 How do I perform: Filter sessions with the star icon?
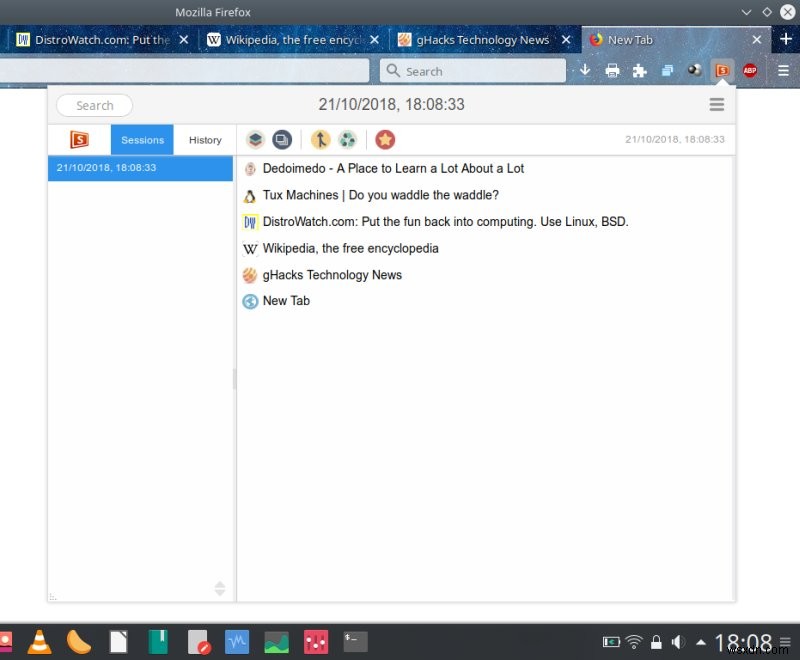click(x=385, y=140)
